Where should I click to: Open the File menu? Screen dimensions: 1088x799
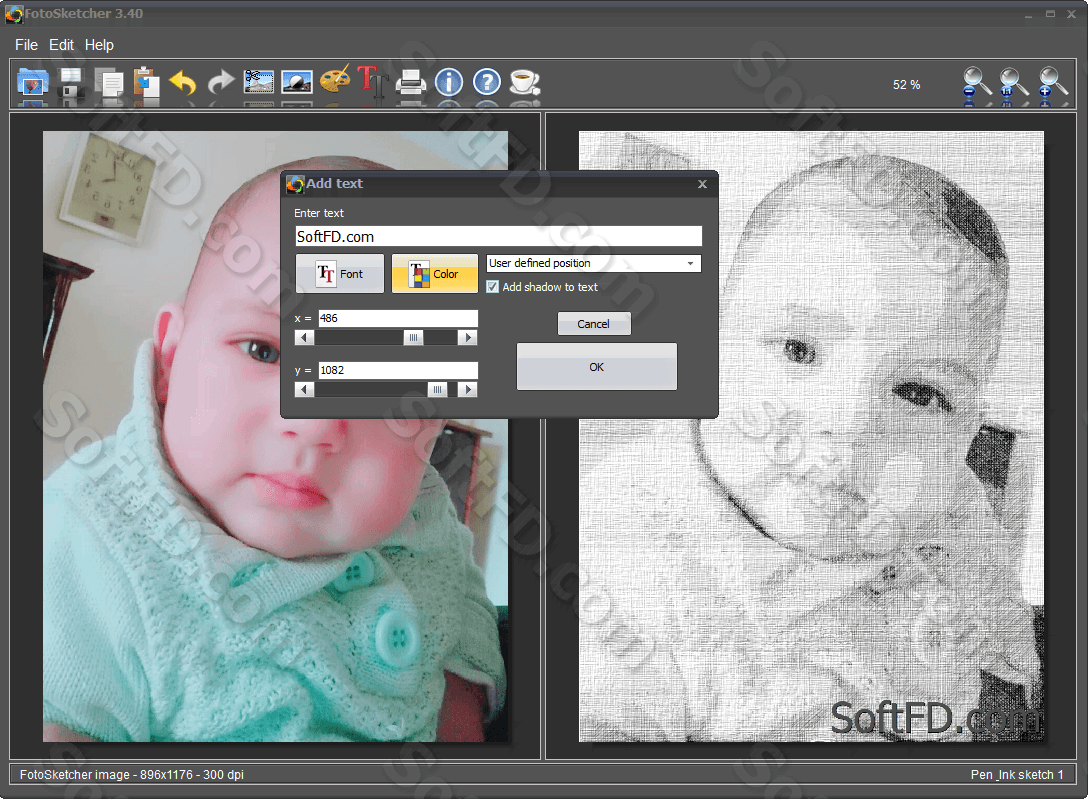pos(26,45)
